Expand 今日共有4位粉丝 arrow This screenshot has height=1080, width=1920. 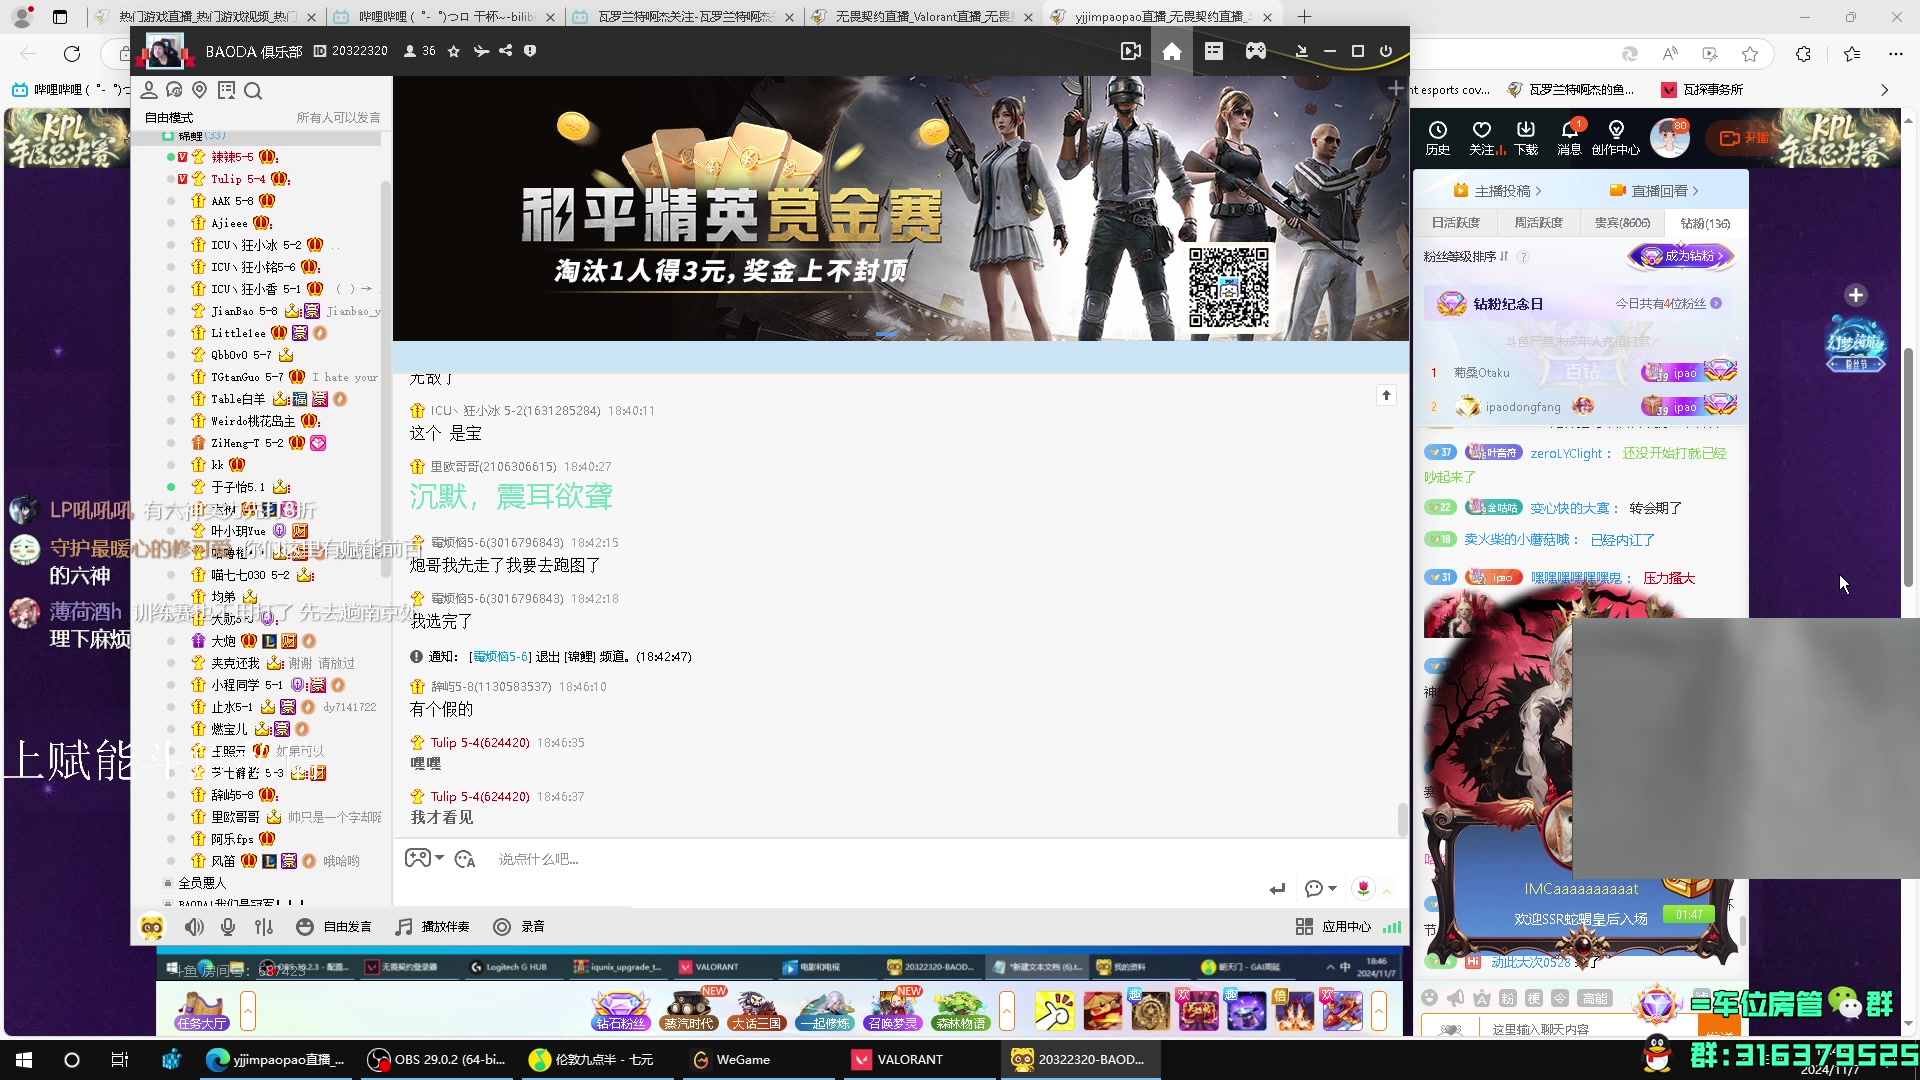(1716, 303)
